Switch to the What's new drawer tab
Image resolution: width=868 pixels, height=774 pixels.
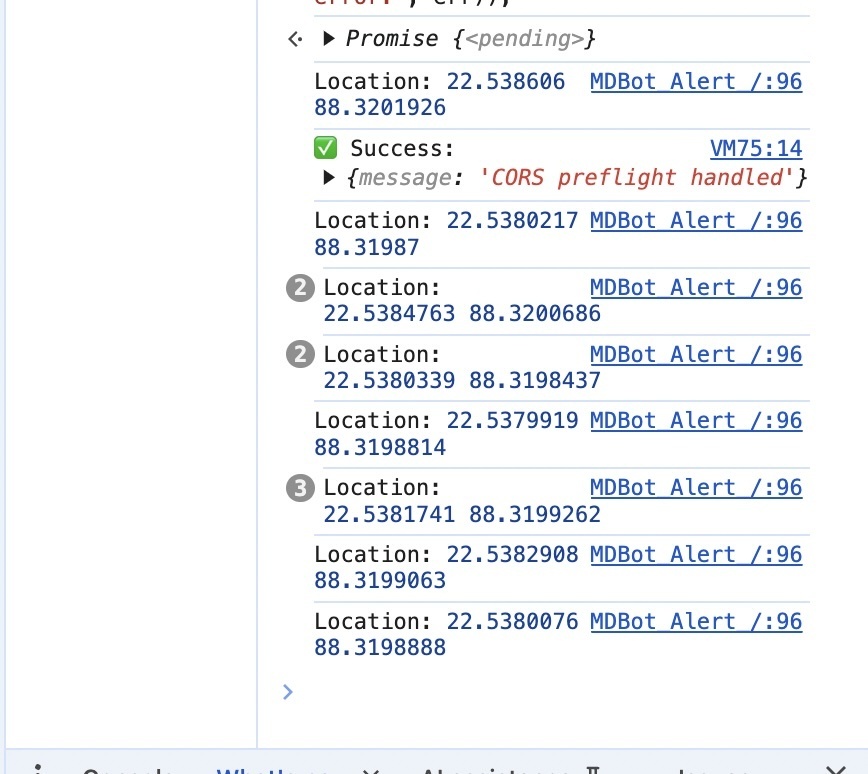coord(273,770)
